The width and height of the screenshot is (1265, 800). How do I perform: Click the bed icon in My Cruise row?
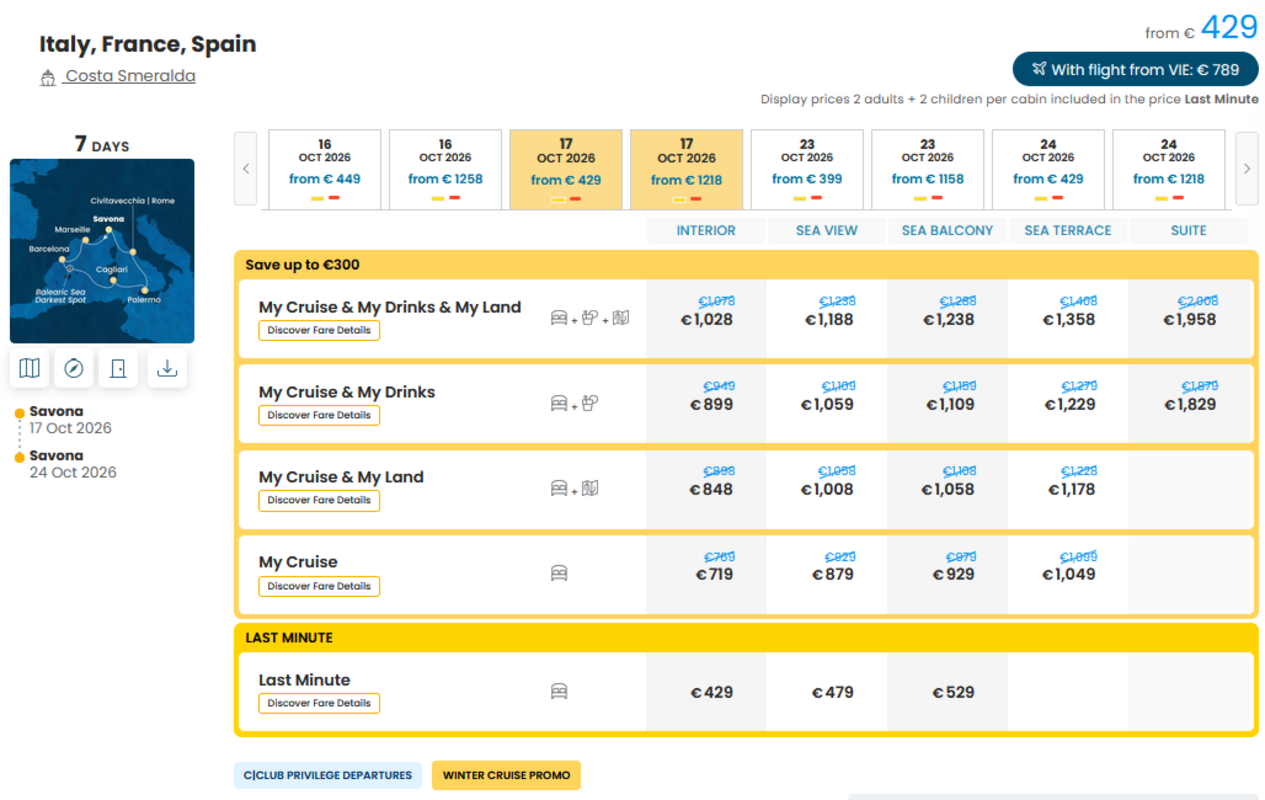pyautogui.click(x=559, y=573)
